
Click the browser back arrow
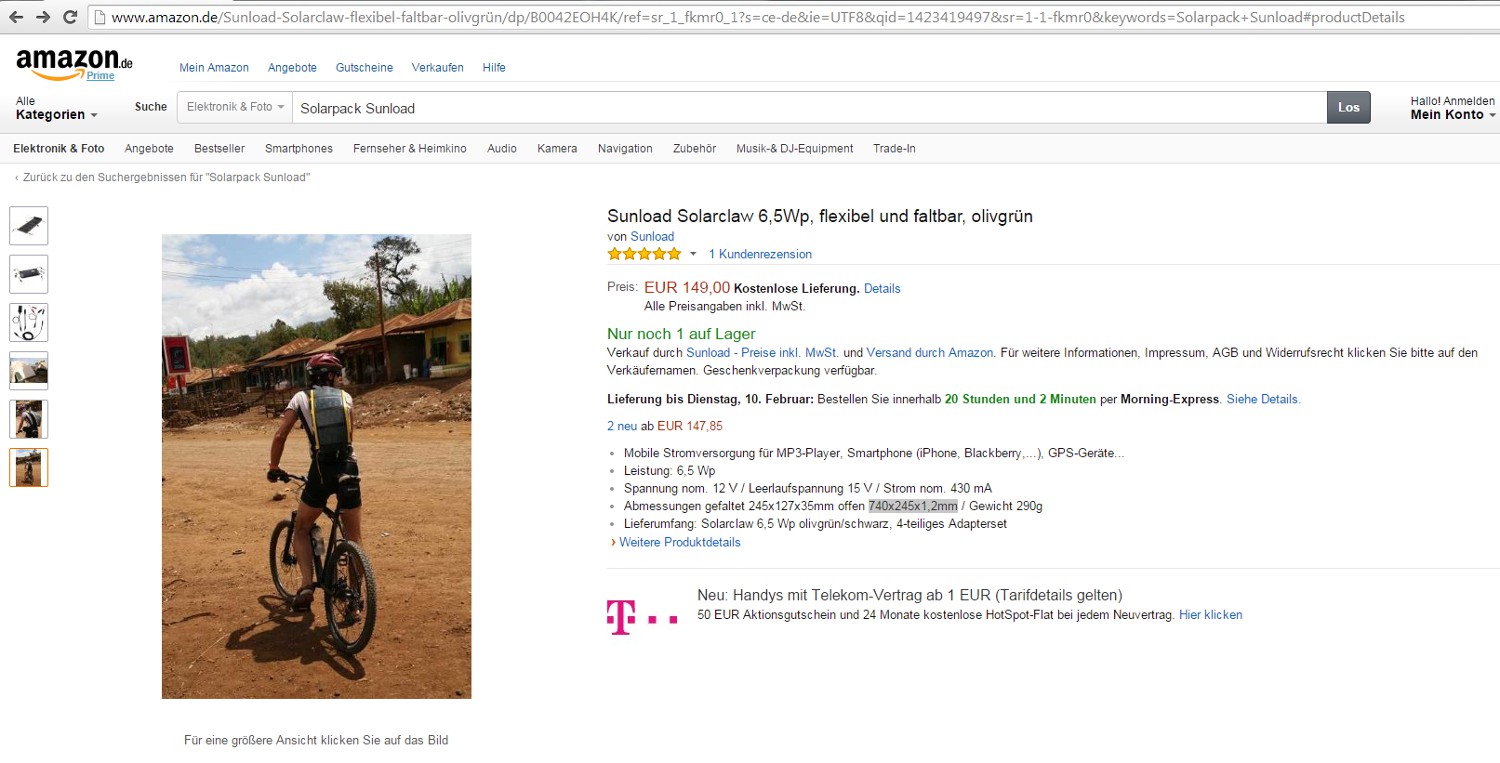(16, 17)
